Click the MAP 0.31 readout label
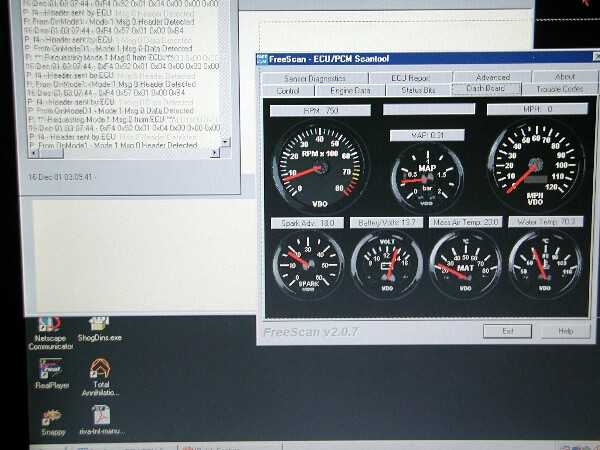The height and width of the screenshot is (450, 600). (427, 135)
